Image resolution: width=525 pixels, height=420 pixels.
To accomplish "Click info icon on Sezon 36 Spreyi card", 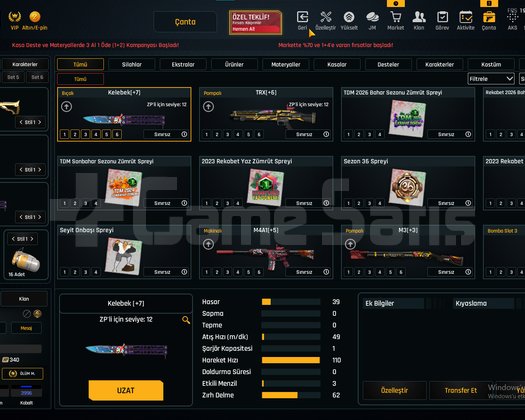I will pyautogui.click(x=468, y=203).
